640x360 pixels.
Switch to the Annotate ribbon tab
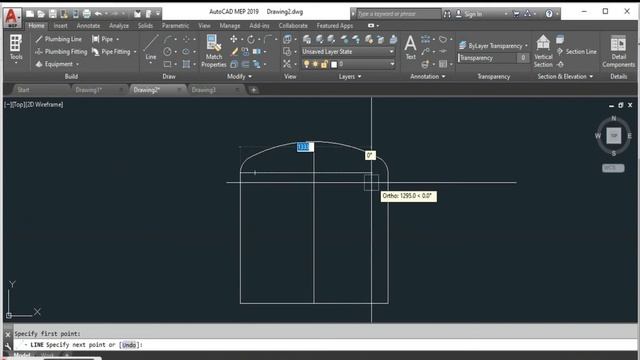[x=88, y=26]
